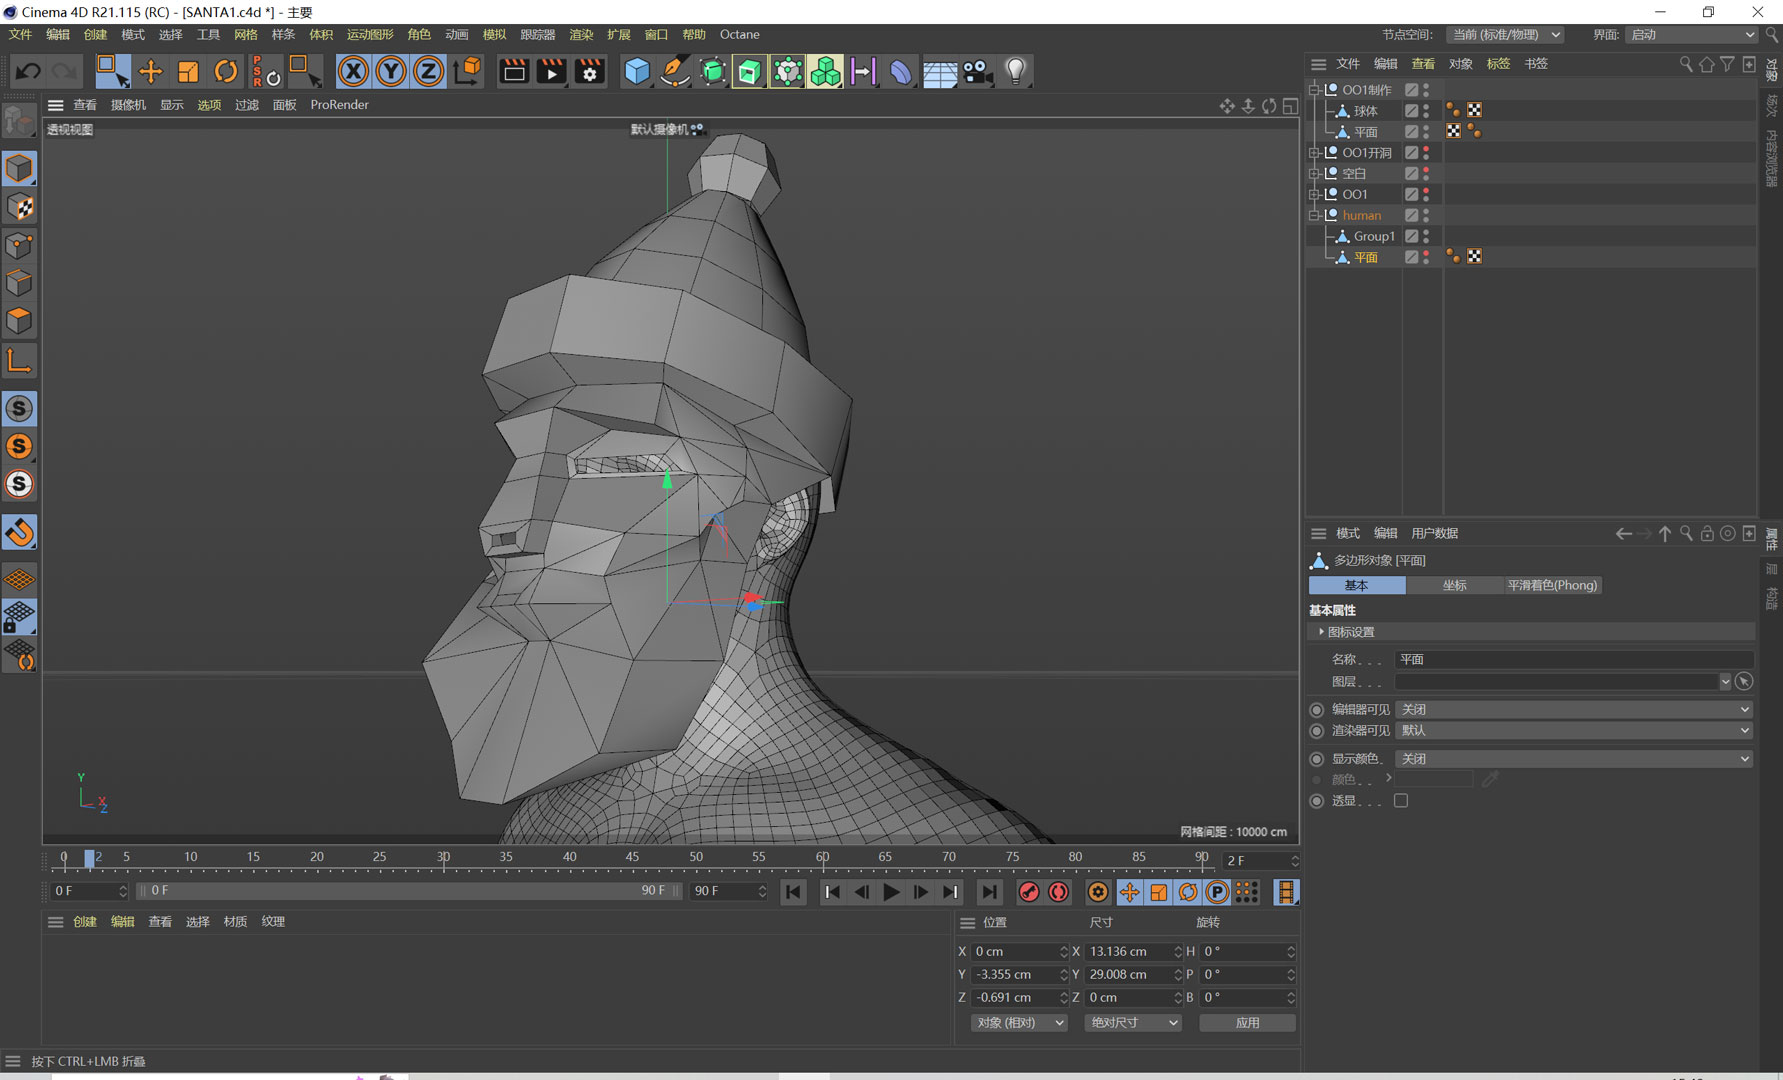Add a Cube primitive object
Image resolution: width=1783 pixels, height=1080 pixels.
click(x=636, y=71)
